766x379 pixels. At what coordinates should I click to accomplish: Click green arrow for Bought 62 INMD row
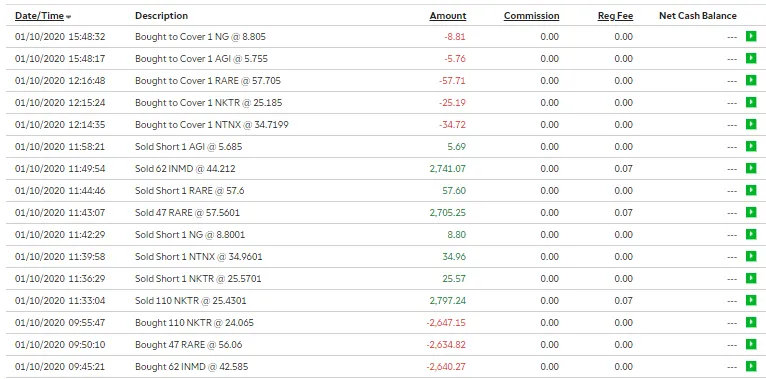(751, 366)
